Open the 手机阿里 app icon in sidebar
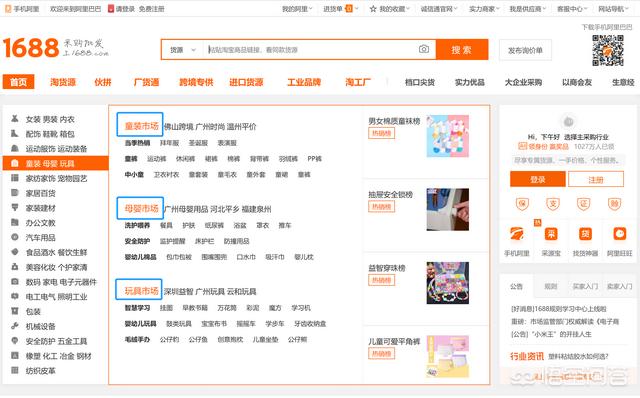This screenshot has height=398, width=640. [517, 234]
